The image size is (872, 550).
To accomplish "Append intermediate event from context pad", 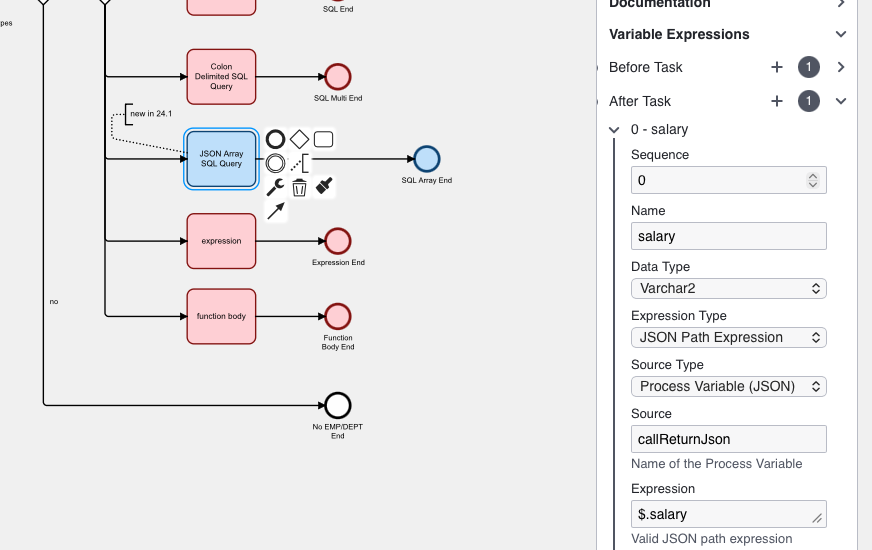I will point(275,163).
